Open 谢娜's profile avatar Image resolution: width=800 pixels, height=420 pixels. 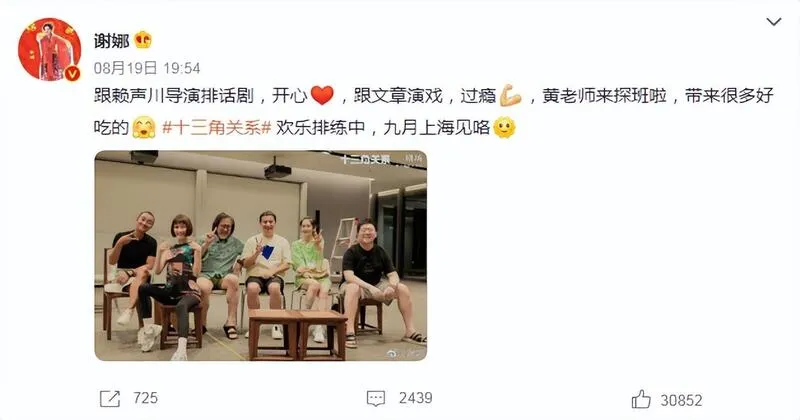[50, 50]
